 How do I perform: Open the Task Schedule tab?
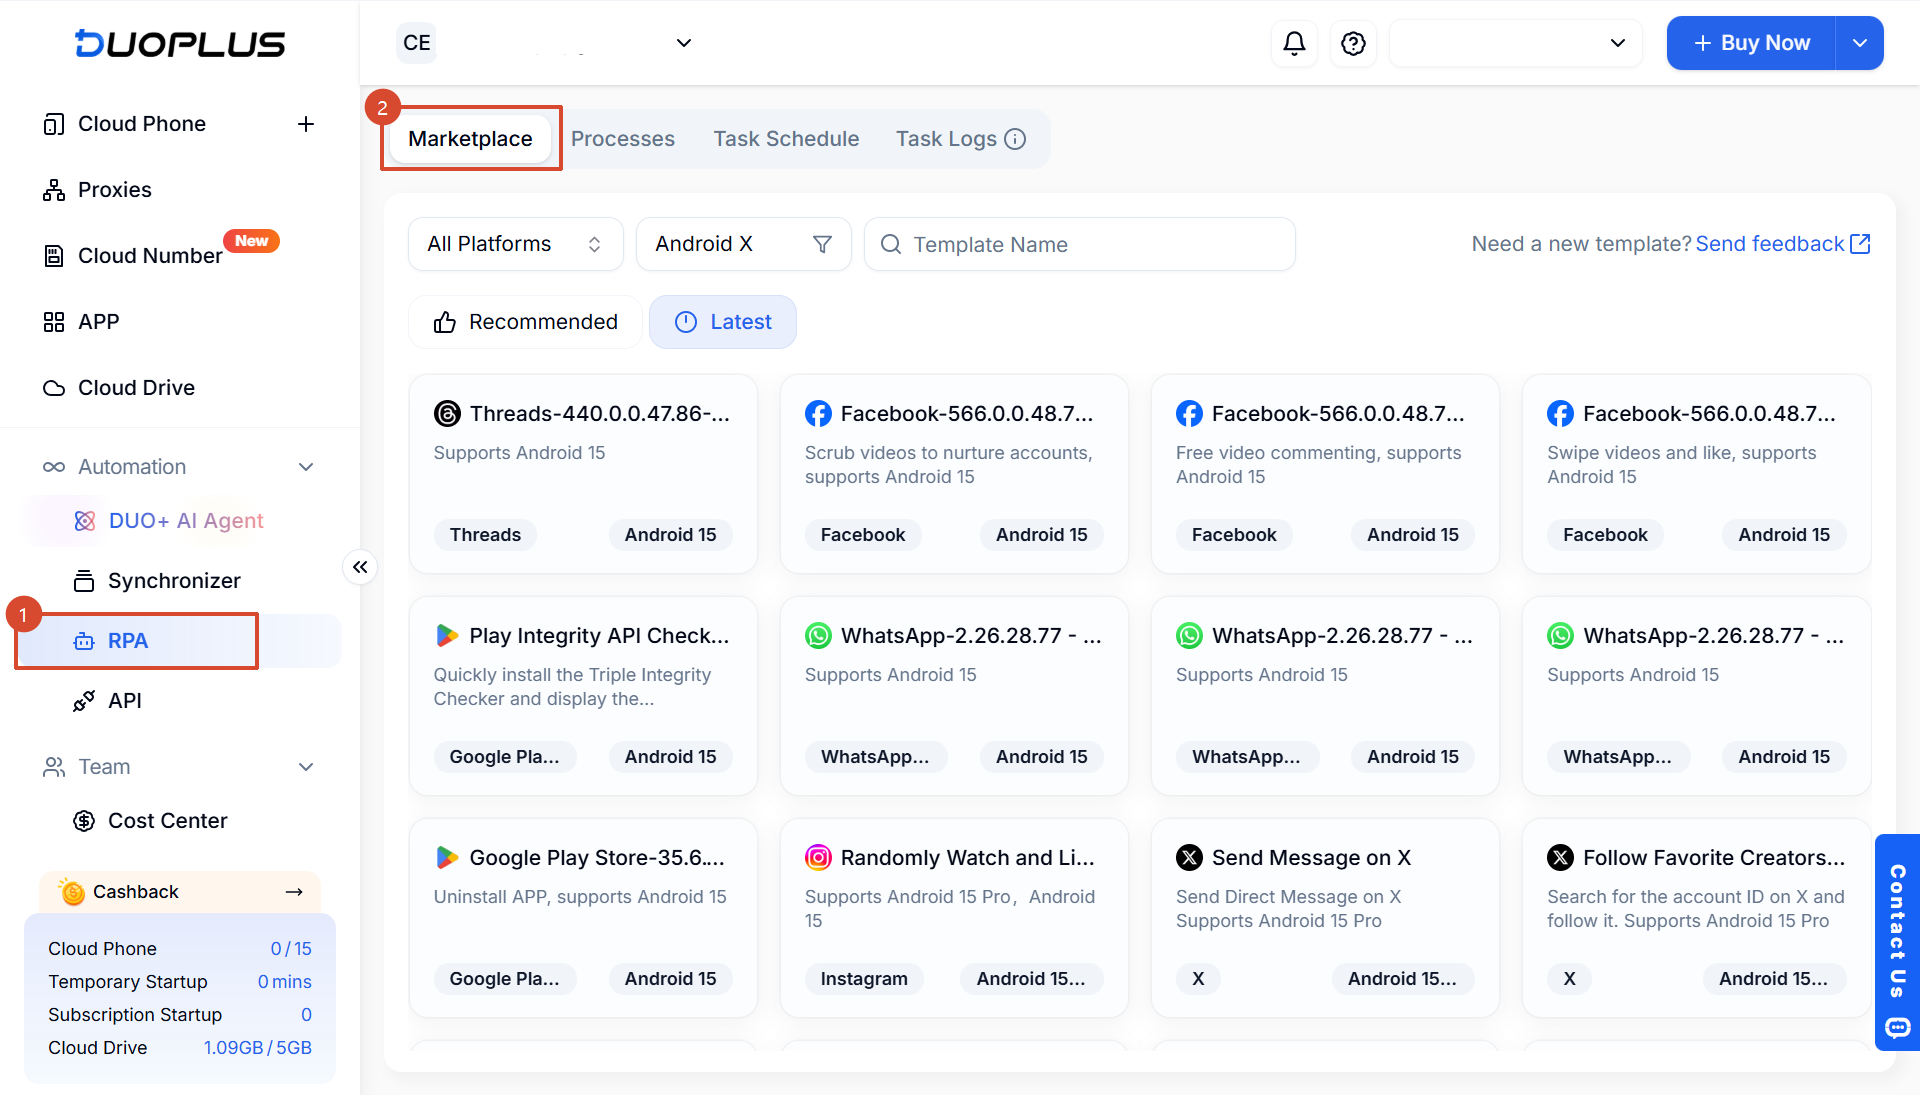(786, 139)
